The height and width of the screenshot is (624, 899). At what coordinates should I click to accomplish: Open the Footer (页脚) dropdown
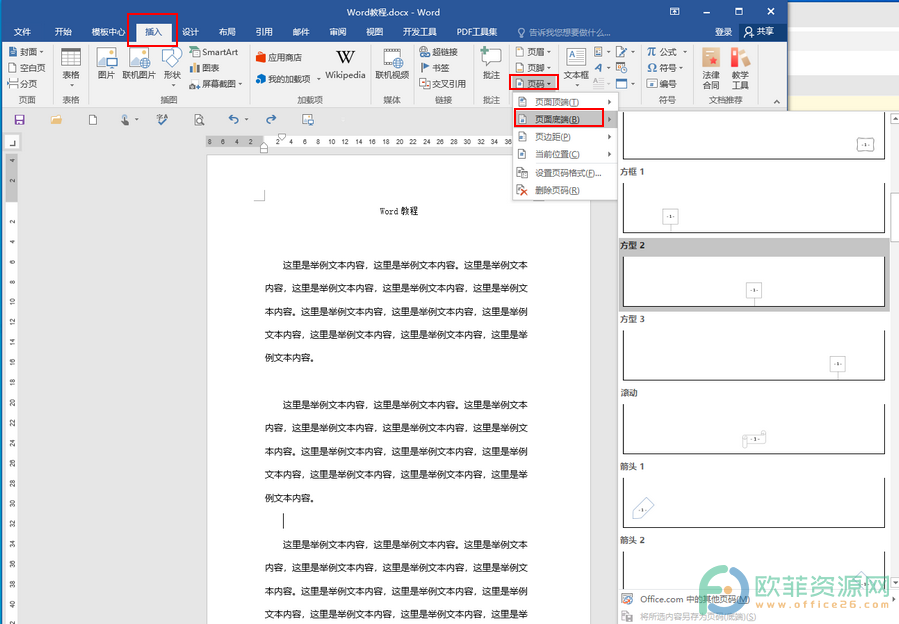pos(533,68)
